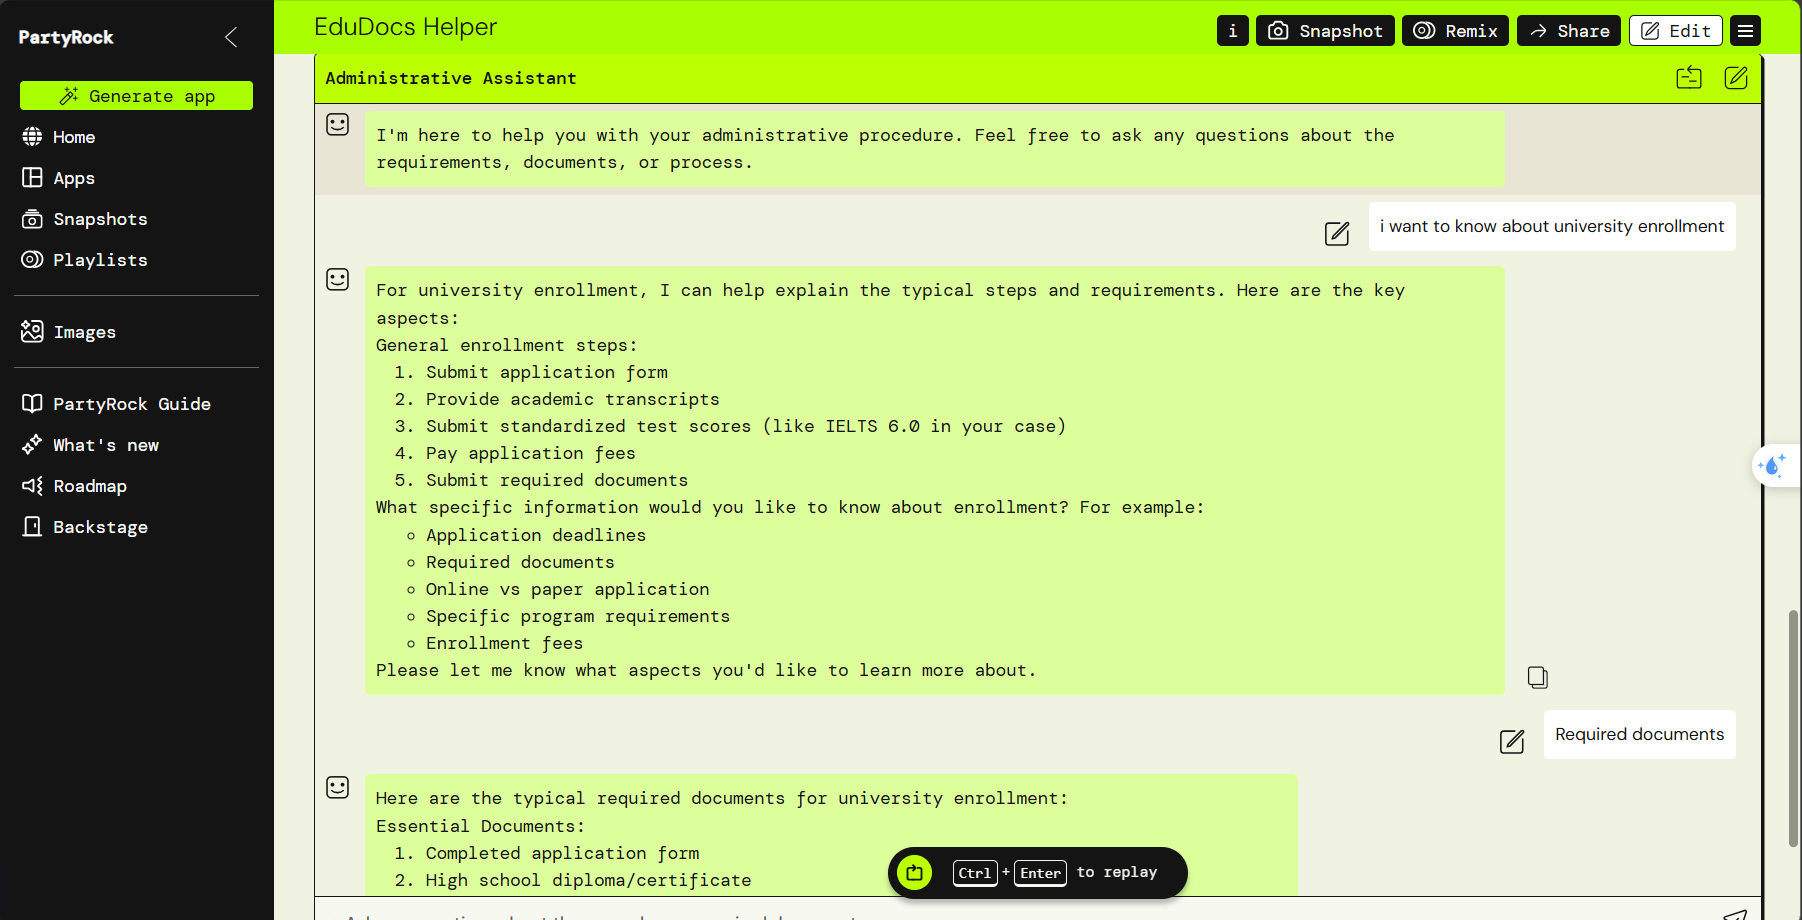Click the PartyRock Guide book icon
The image size is (1802, 920).
(x=32, y=404)
